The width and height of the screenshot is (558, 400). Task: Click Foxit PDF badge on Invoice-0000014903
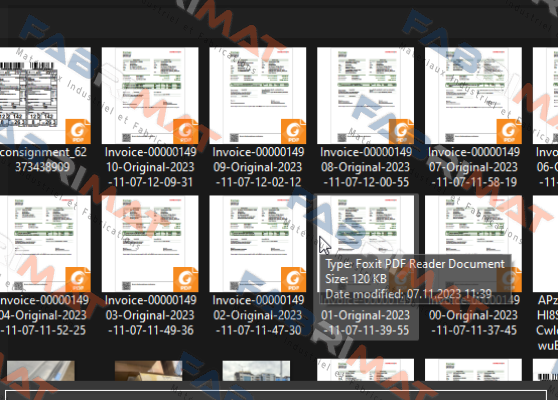coord(186,279)
